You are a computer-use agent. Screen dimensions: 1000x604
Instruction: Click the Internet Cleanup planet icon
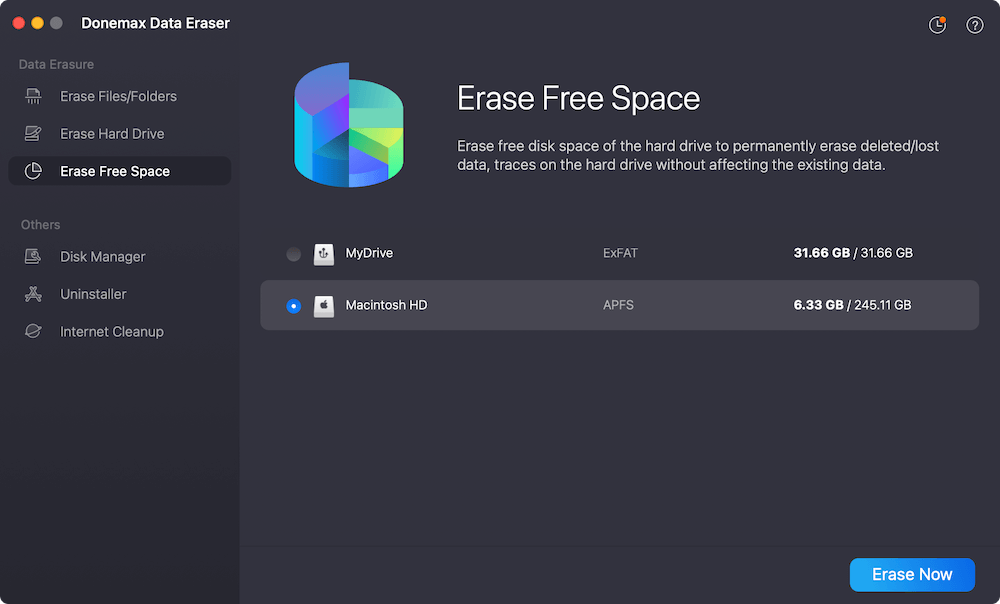click(x=33, y=332)
